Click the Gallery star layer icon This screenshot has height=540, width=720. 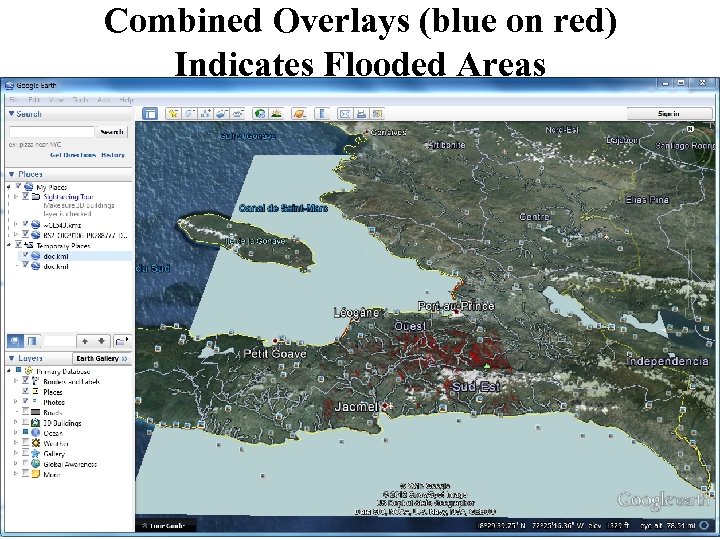pyautogui.click(x=35, y=454)
